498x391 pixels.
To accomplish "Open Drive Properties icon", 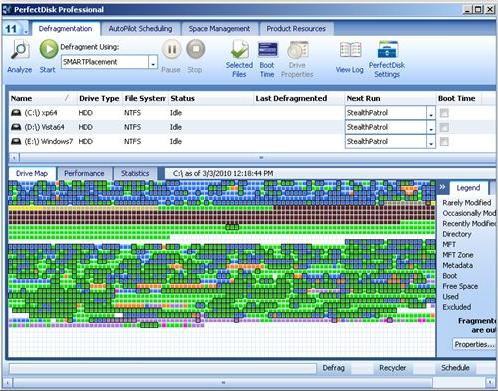I will coord(298,50).
